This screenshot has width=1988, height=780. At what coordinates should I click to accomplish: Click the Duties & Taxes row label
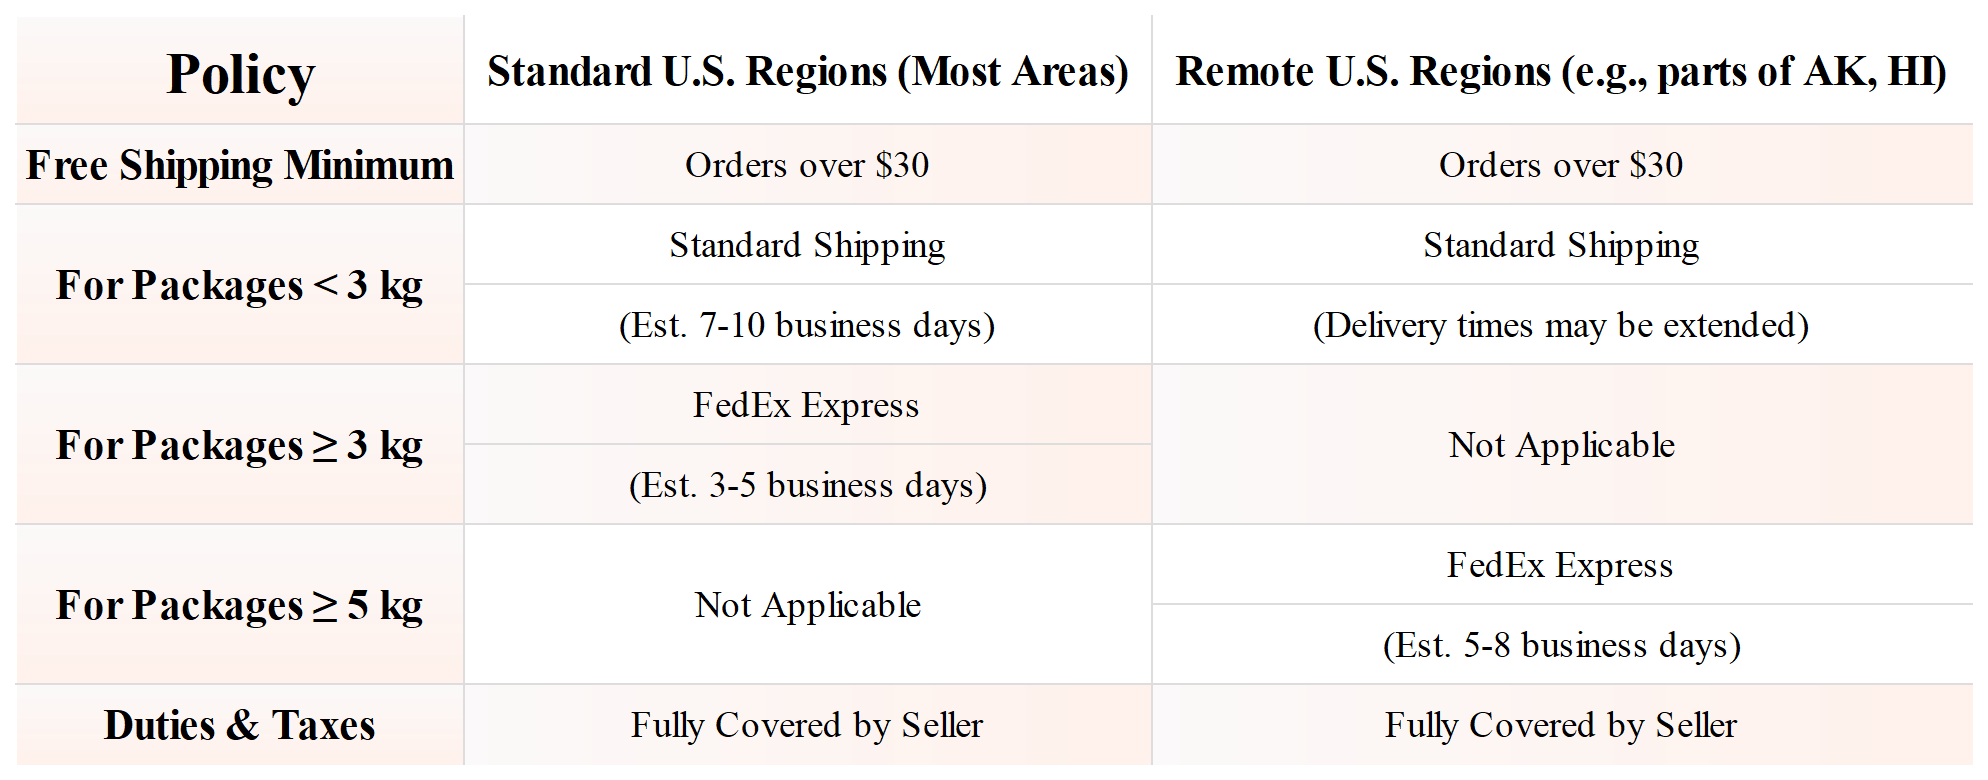pyautogui.click(x=240, y=725)
